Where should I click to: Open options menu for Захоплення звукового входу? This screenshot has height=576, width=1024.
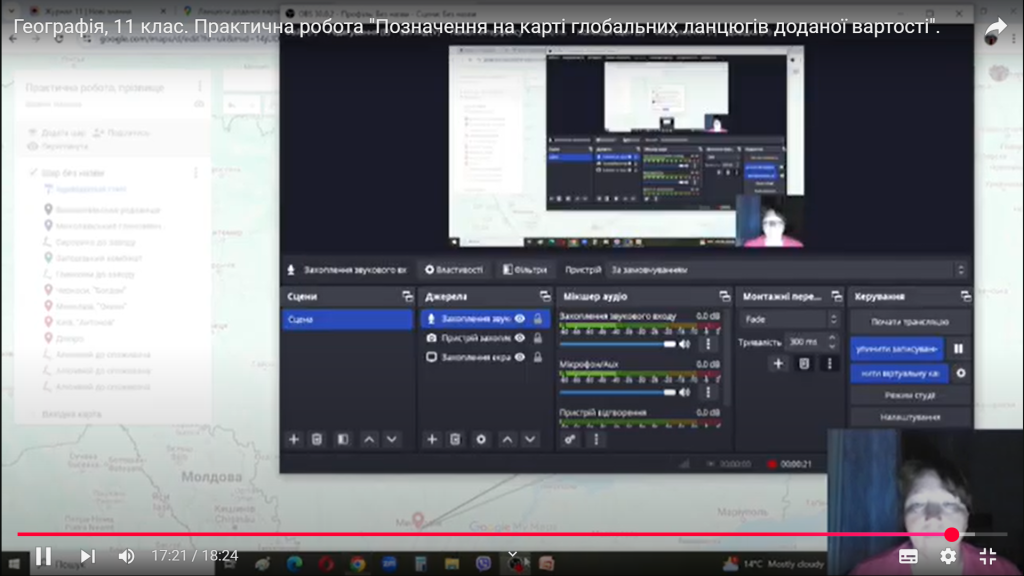tap(708, 344)
